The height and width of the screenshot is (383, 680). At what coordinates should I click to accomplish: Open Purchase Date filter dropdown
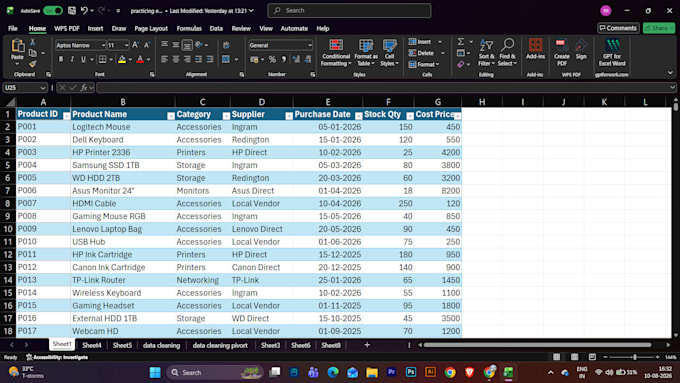[x=358, y=116]
